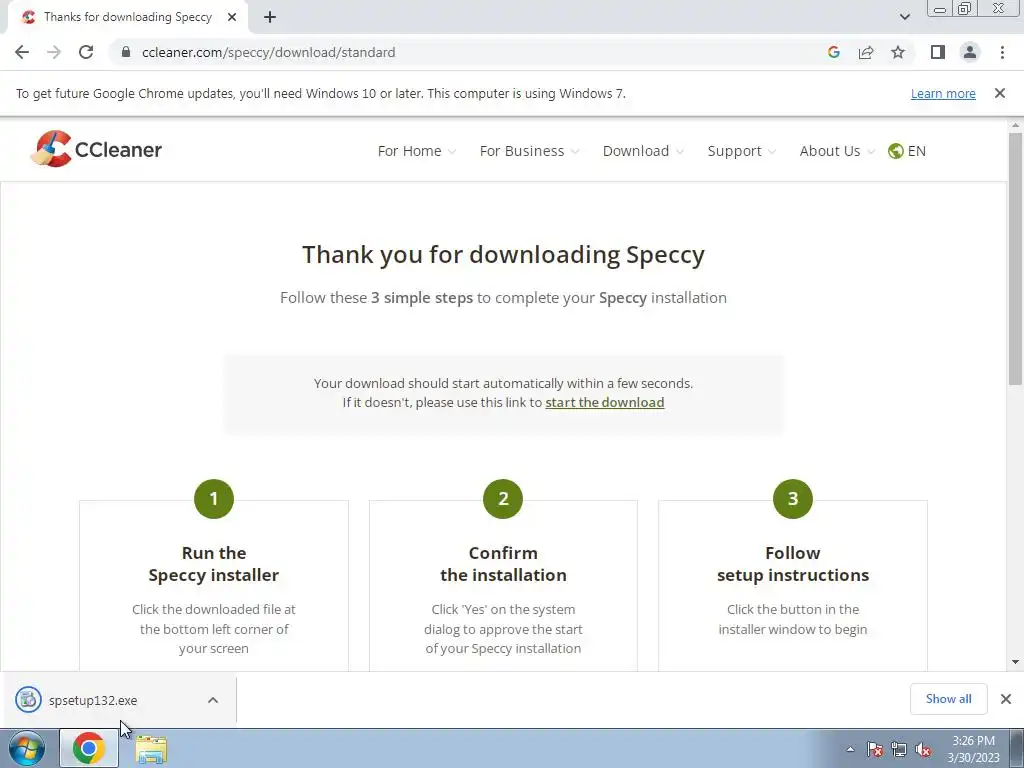Click the 'Thank you for downloading Speccy' heading

pos(503,254)
